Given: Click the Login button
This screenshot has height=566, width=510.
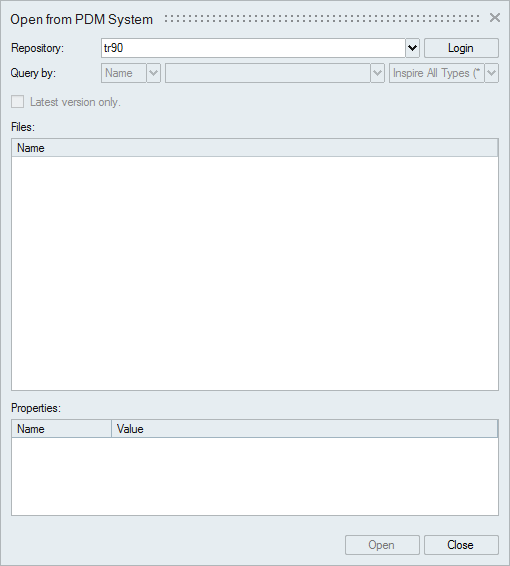Looking at the screenshot, I should point(461,48).
